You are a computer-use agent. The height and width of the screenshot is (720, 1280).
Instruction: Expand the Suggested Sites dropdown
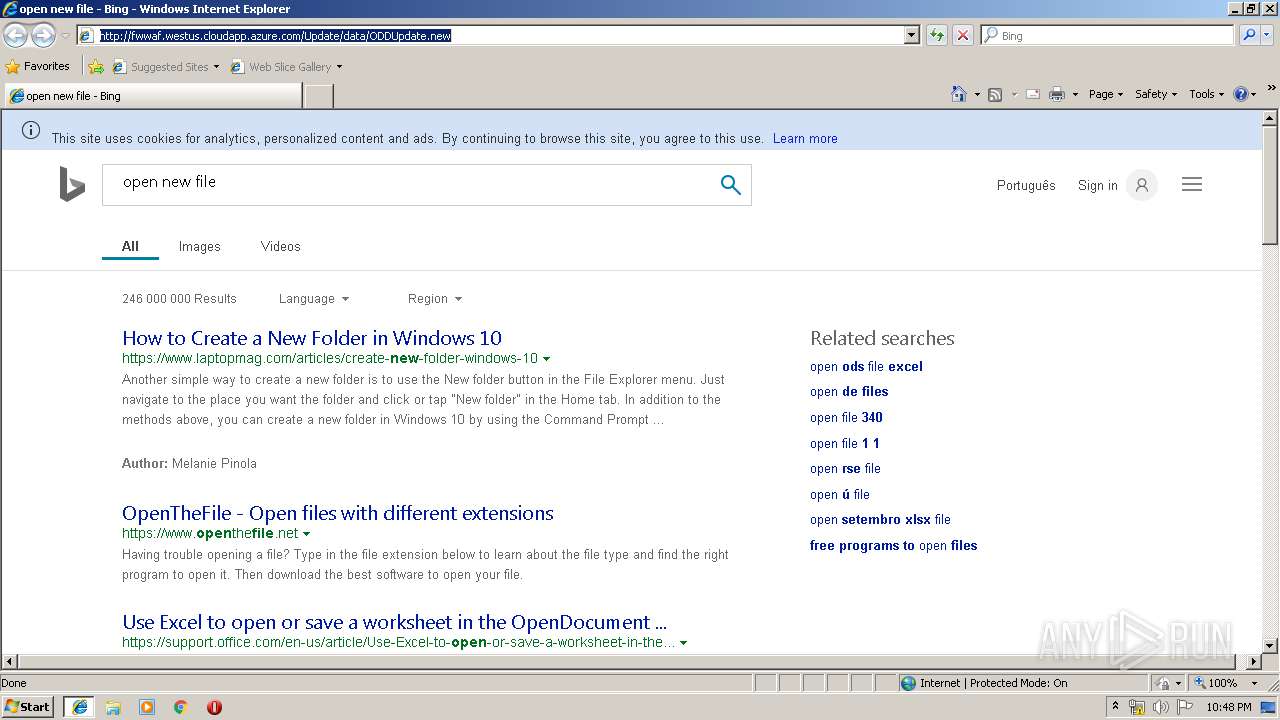[216, 67]
